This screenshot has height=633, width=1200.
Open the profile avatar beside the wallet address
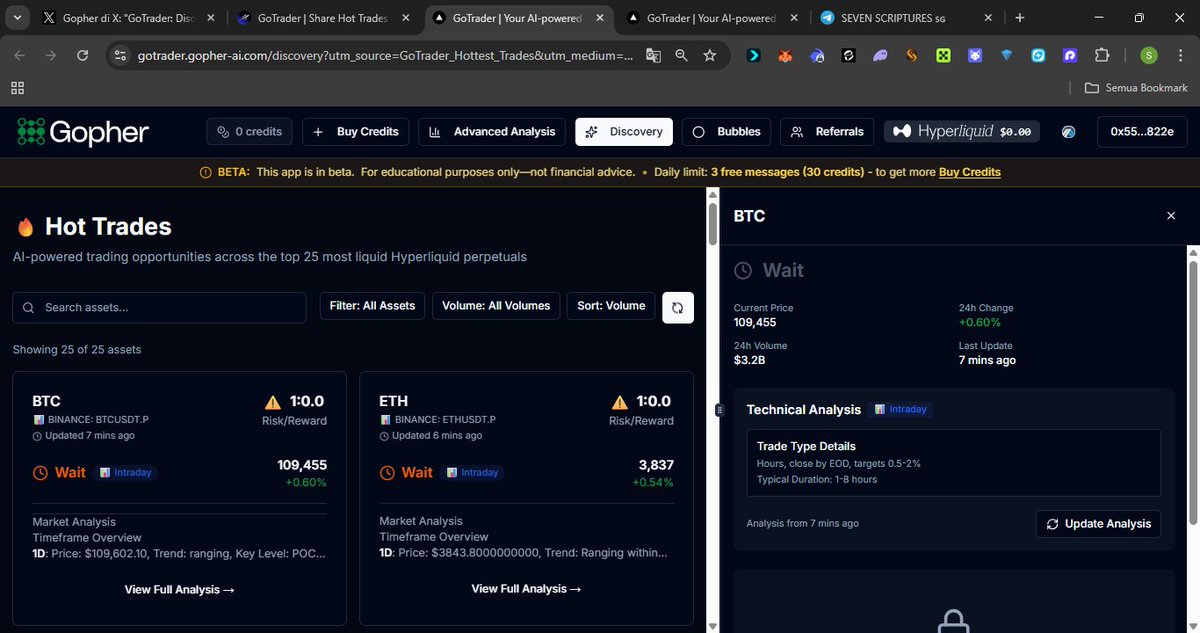(1068, 131)
